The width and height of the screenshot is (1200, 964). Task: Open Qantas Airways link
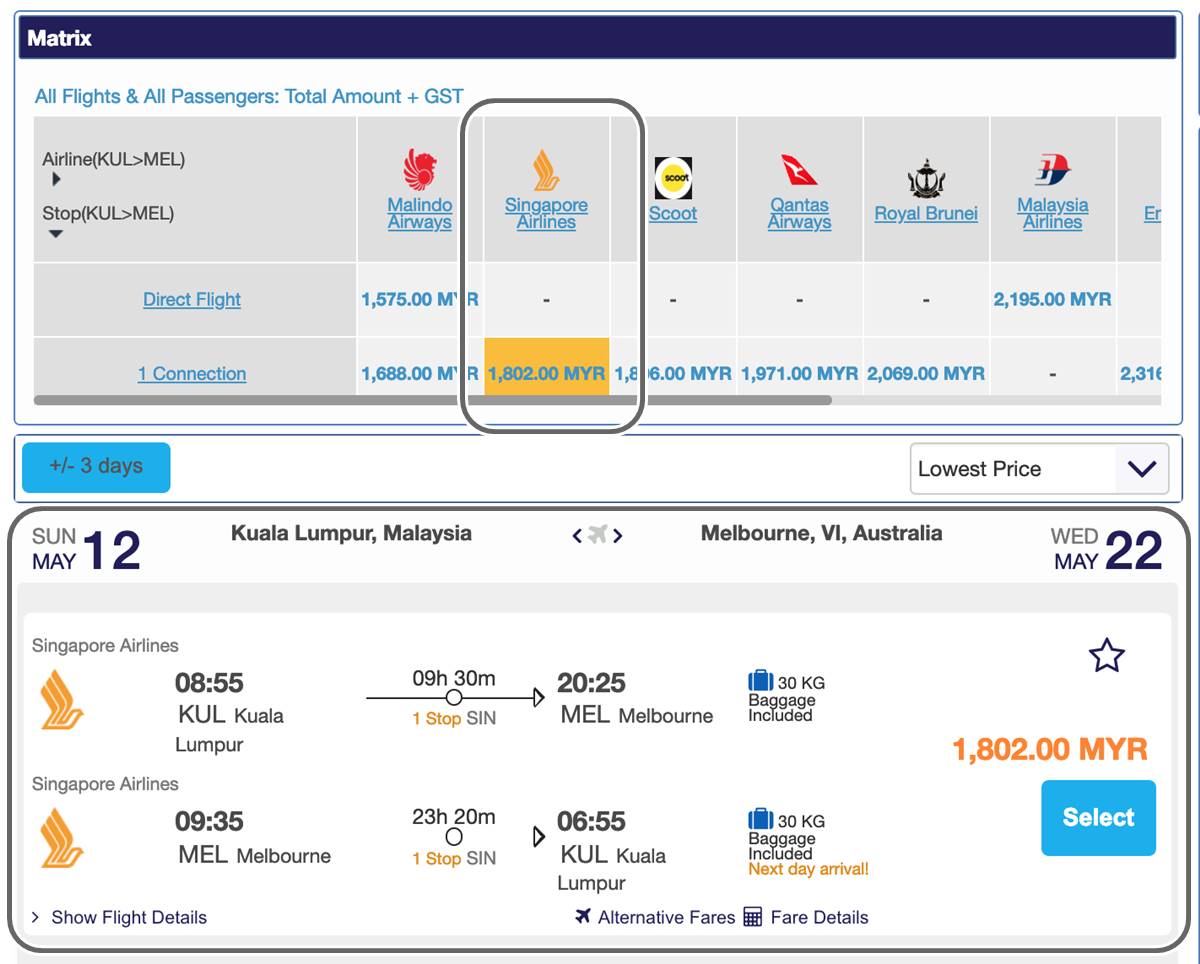point(799,213)
